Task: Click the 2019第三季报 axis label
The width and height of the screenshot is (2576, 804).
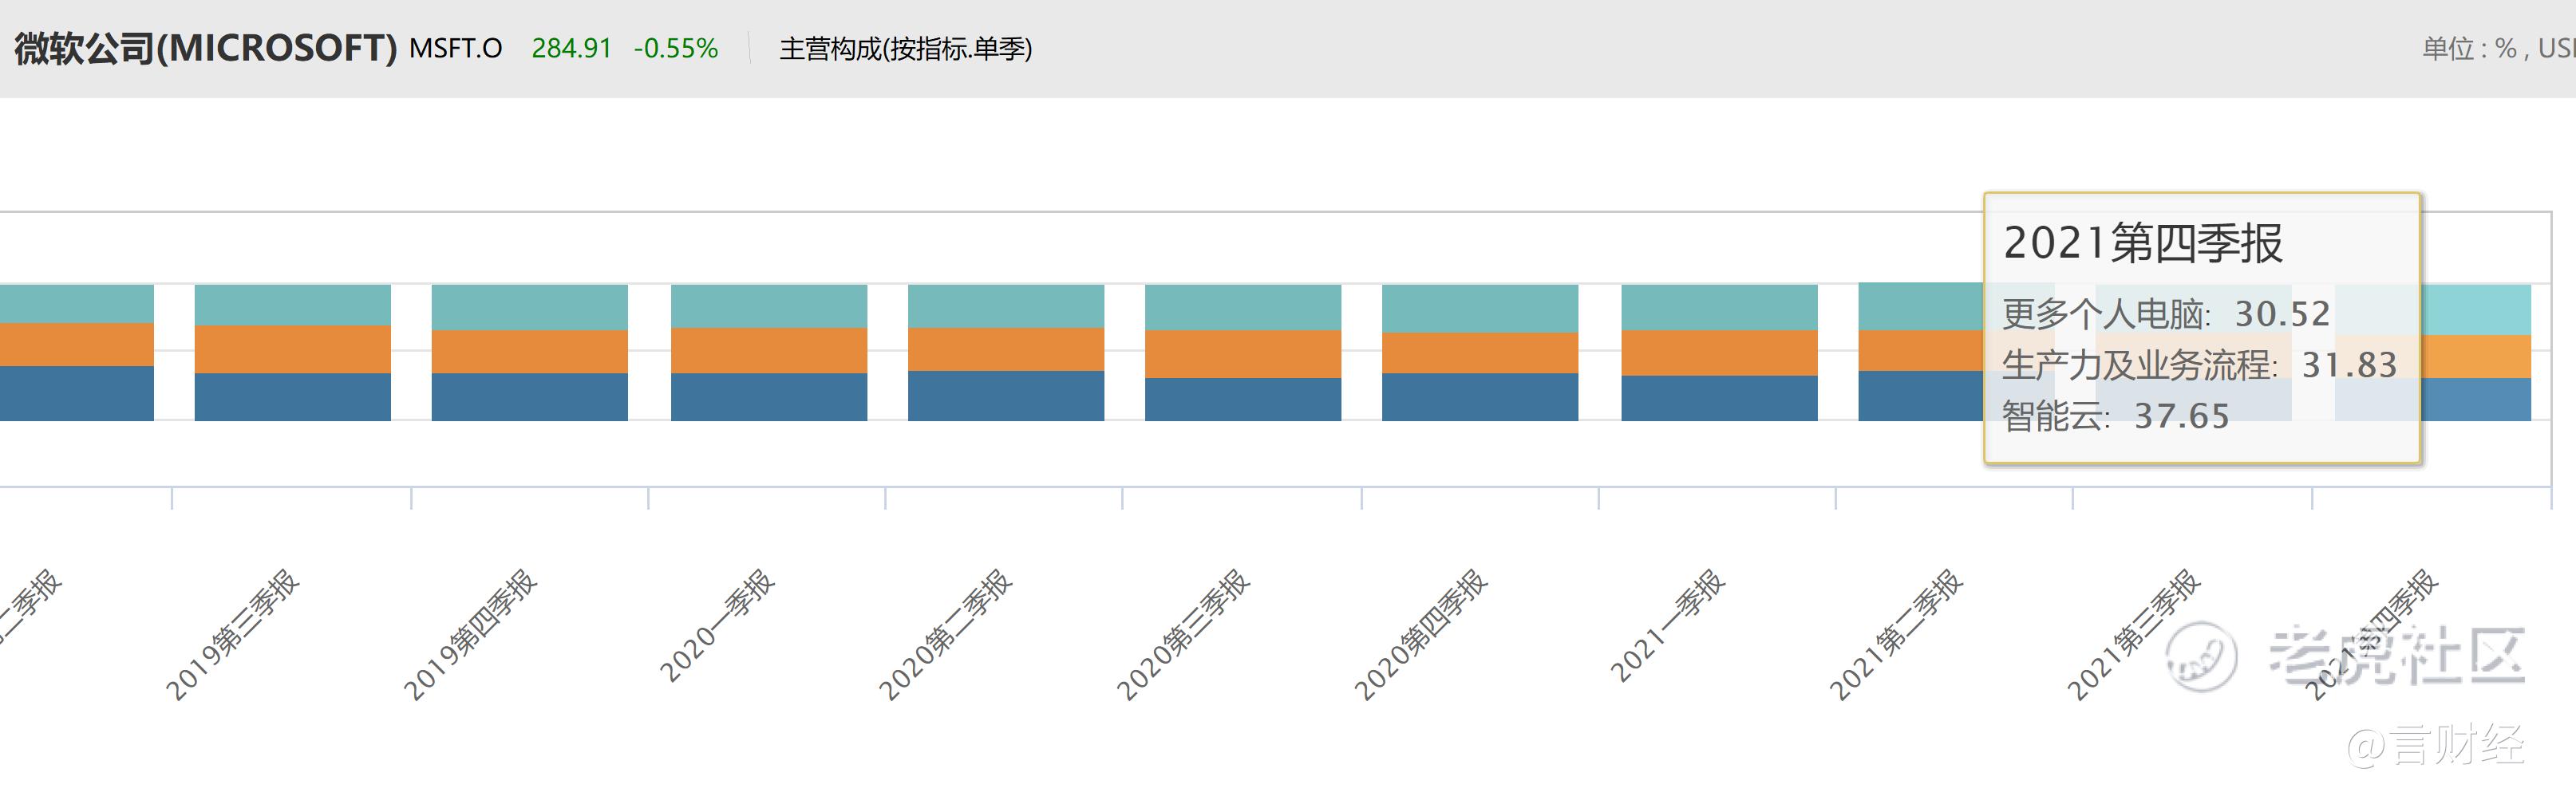Action: [x=232, y=634]
